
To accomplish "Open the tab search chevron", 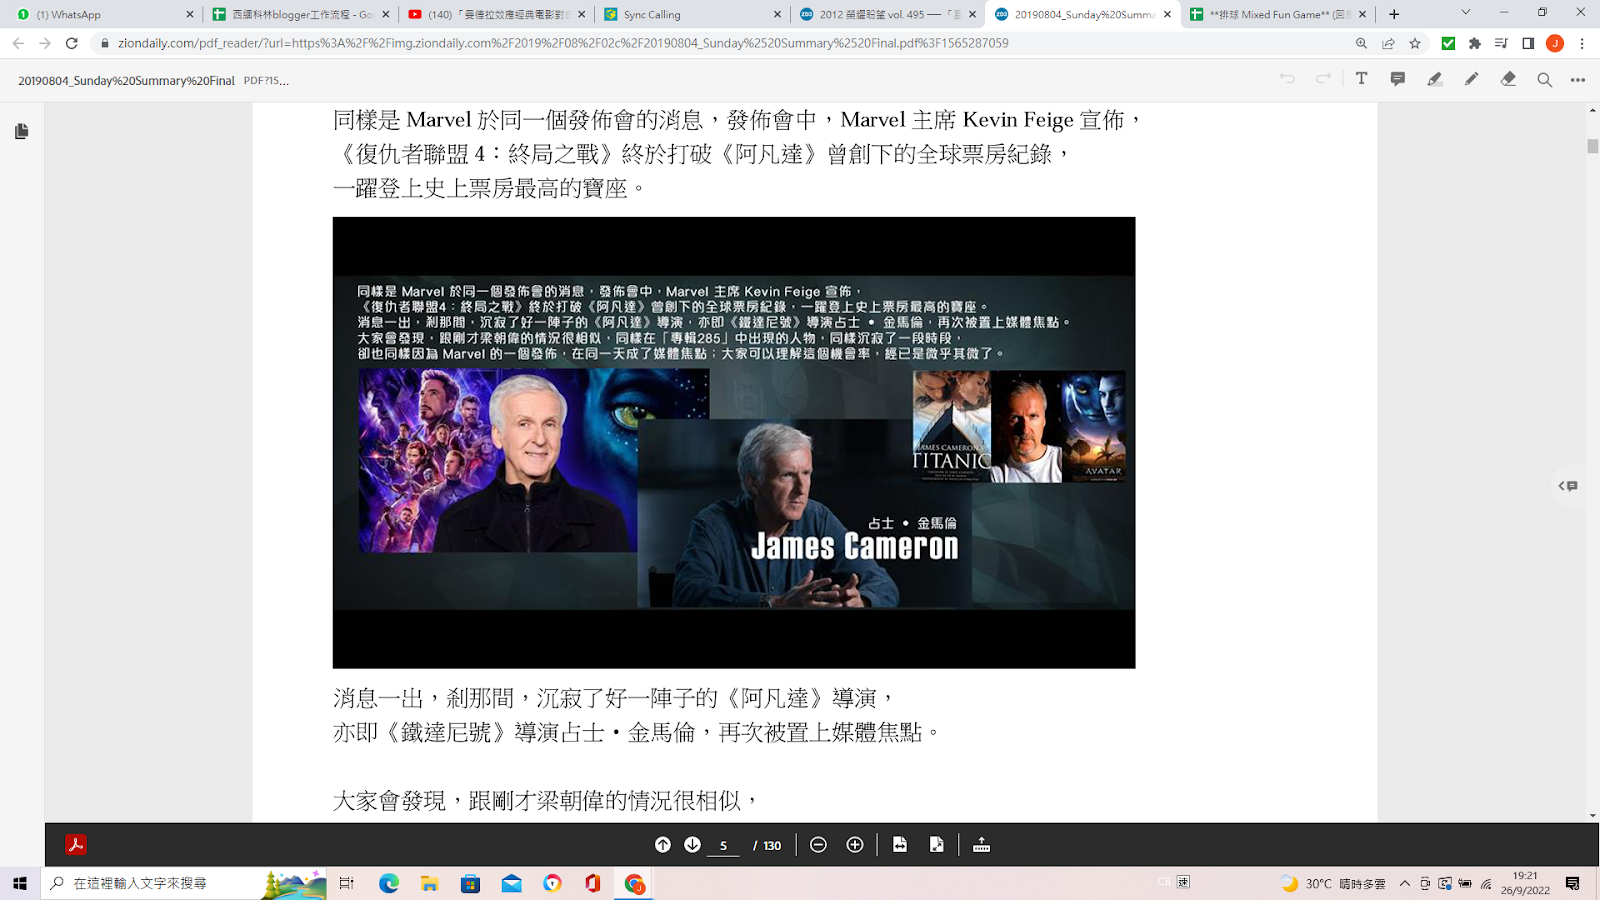I will [1465, 13].
